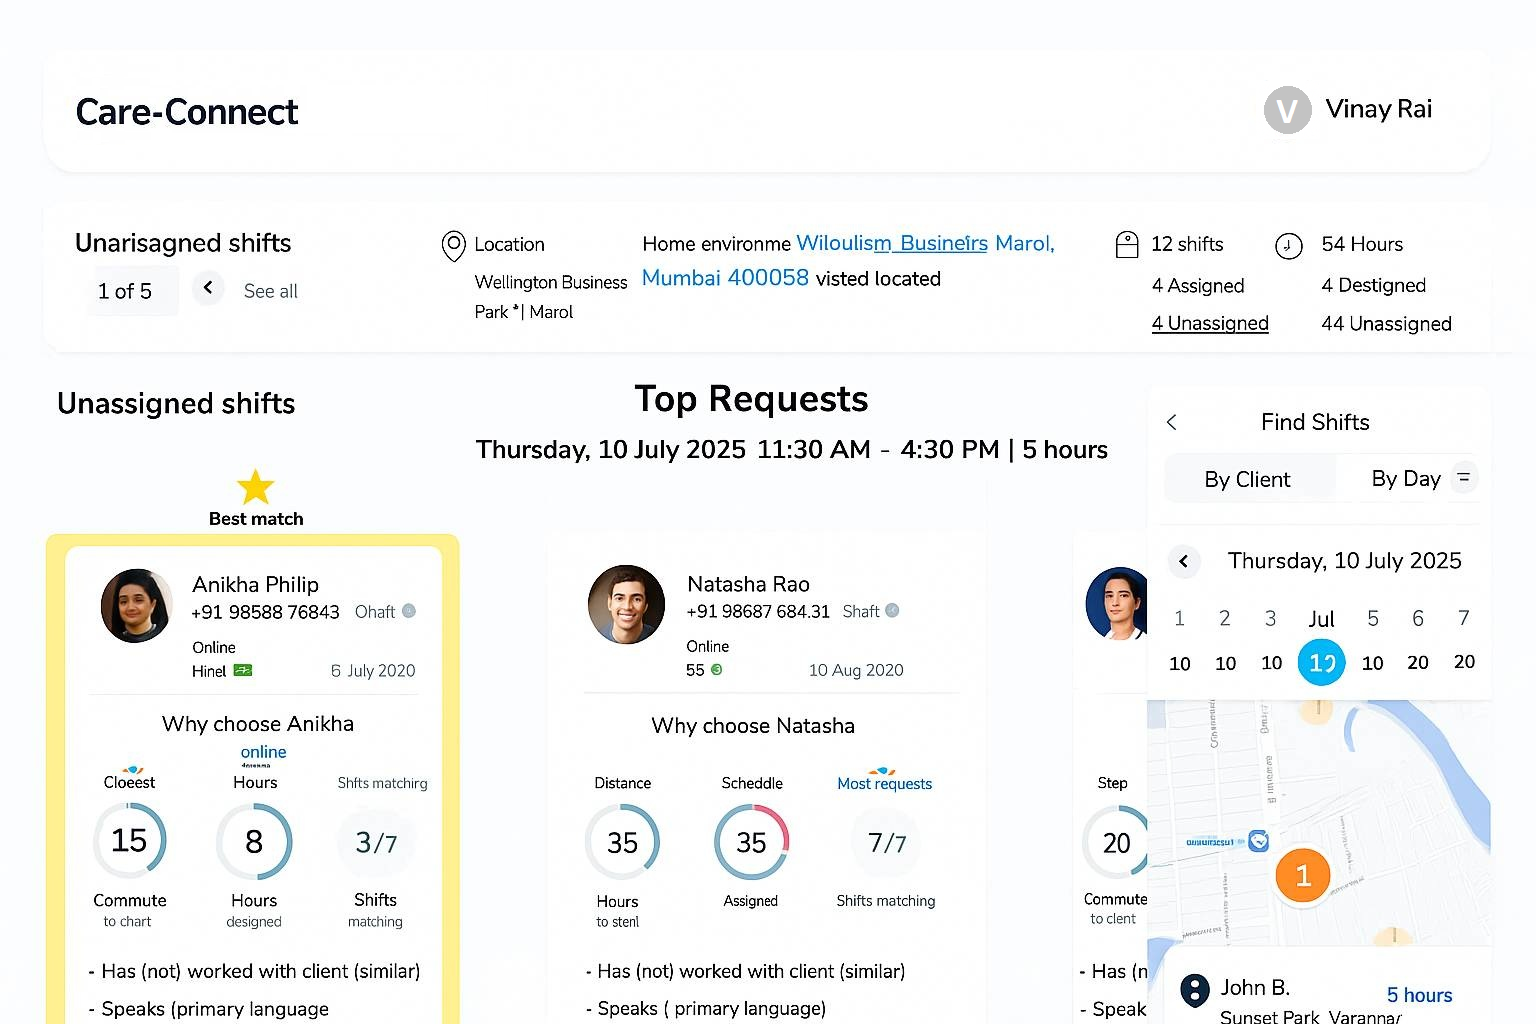Image resolution: width=1536 pixels, height=1024 pixels.
Task: Switch to the By Client tab
Action: coord(1248,479)
